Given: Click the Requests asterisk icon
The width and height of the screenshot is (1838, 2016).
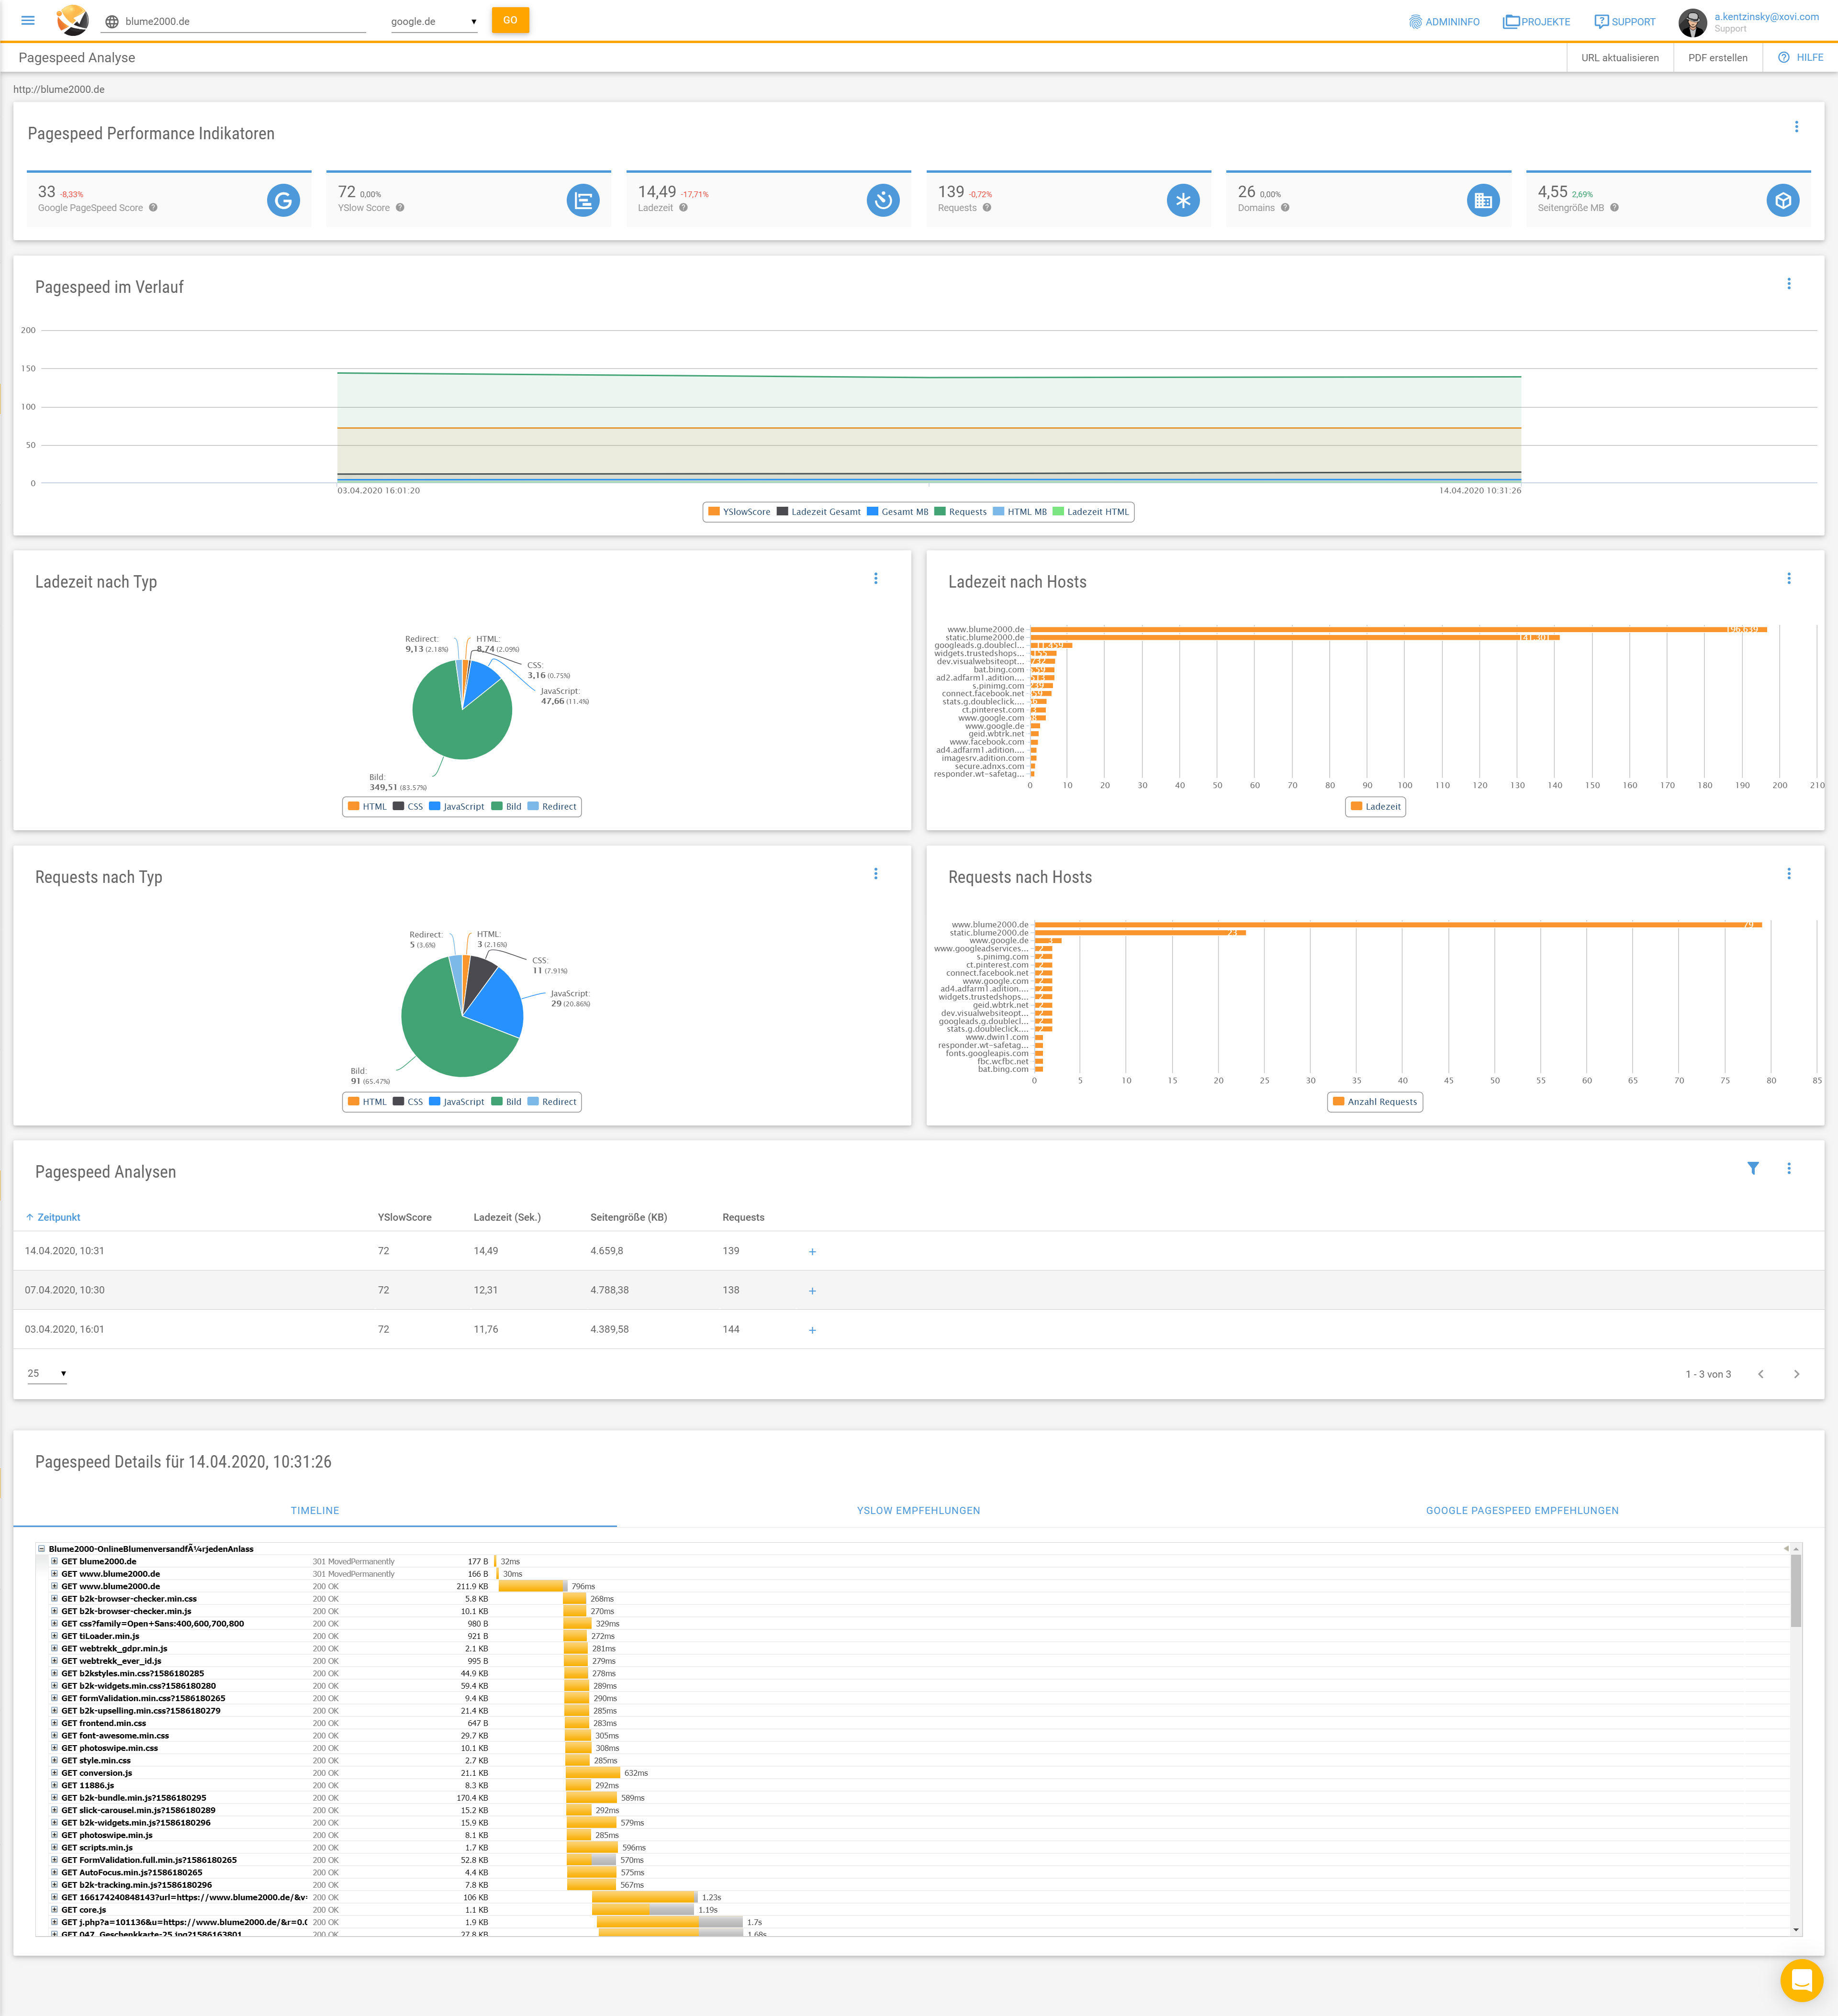Looking at the screenshot, I should pyautogui.click(x=1183, y=200).
